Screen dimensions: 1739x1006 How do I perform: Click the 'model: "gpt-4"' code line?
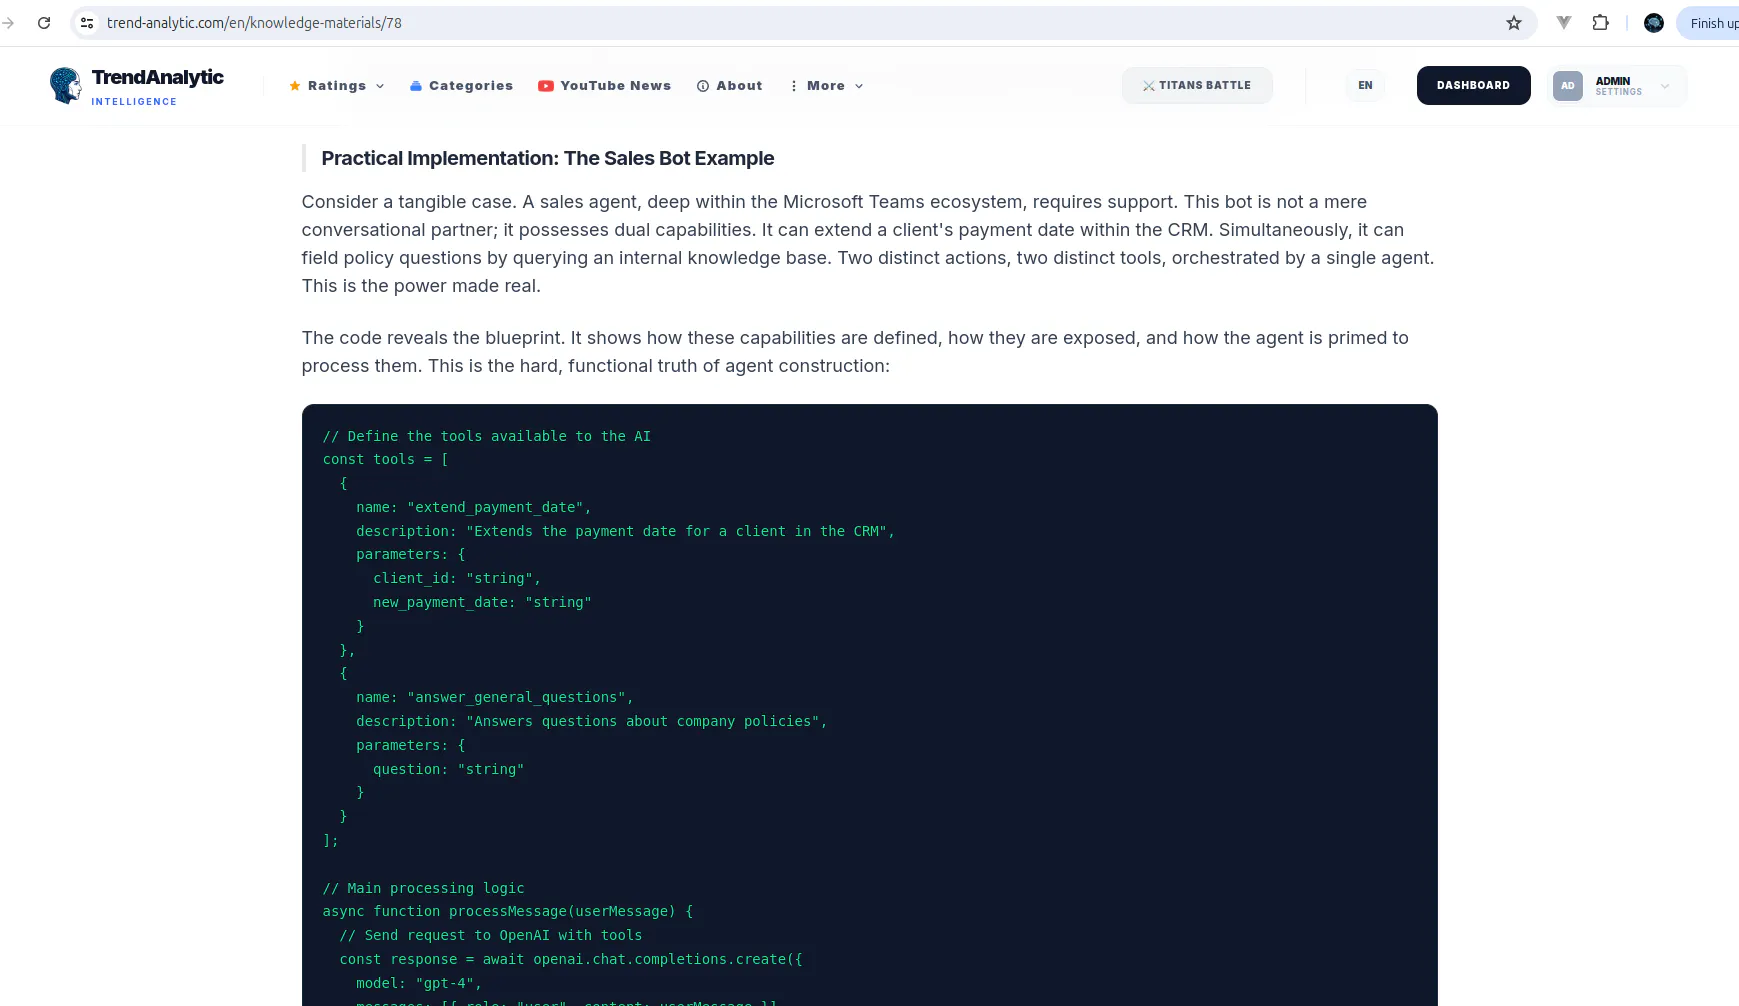click(418, 983)
